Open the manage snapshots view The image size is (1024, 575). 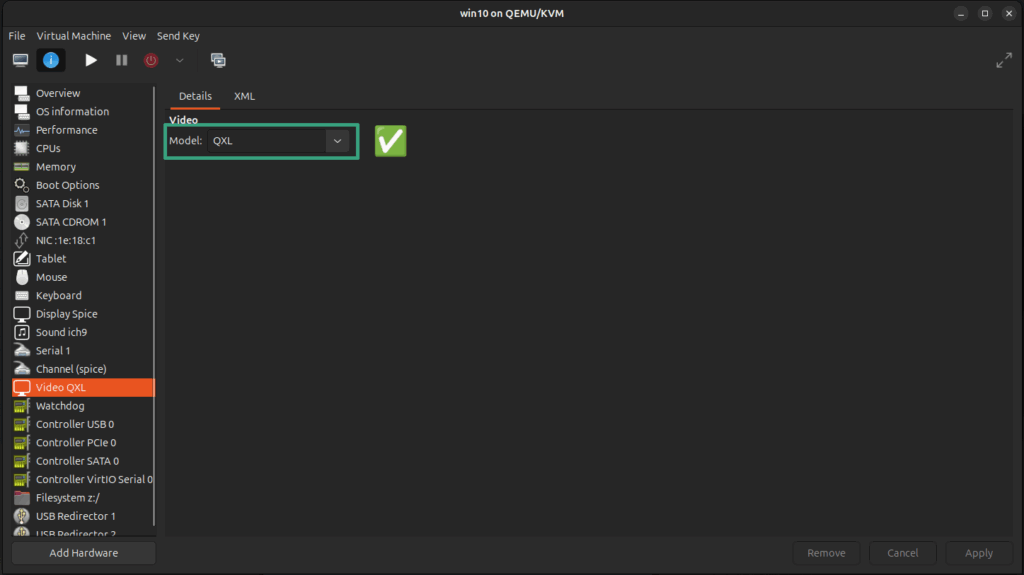coord(218,60)
